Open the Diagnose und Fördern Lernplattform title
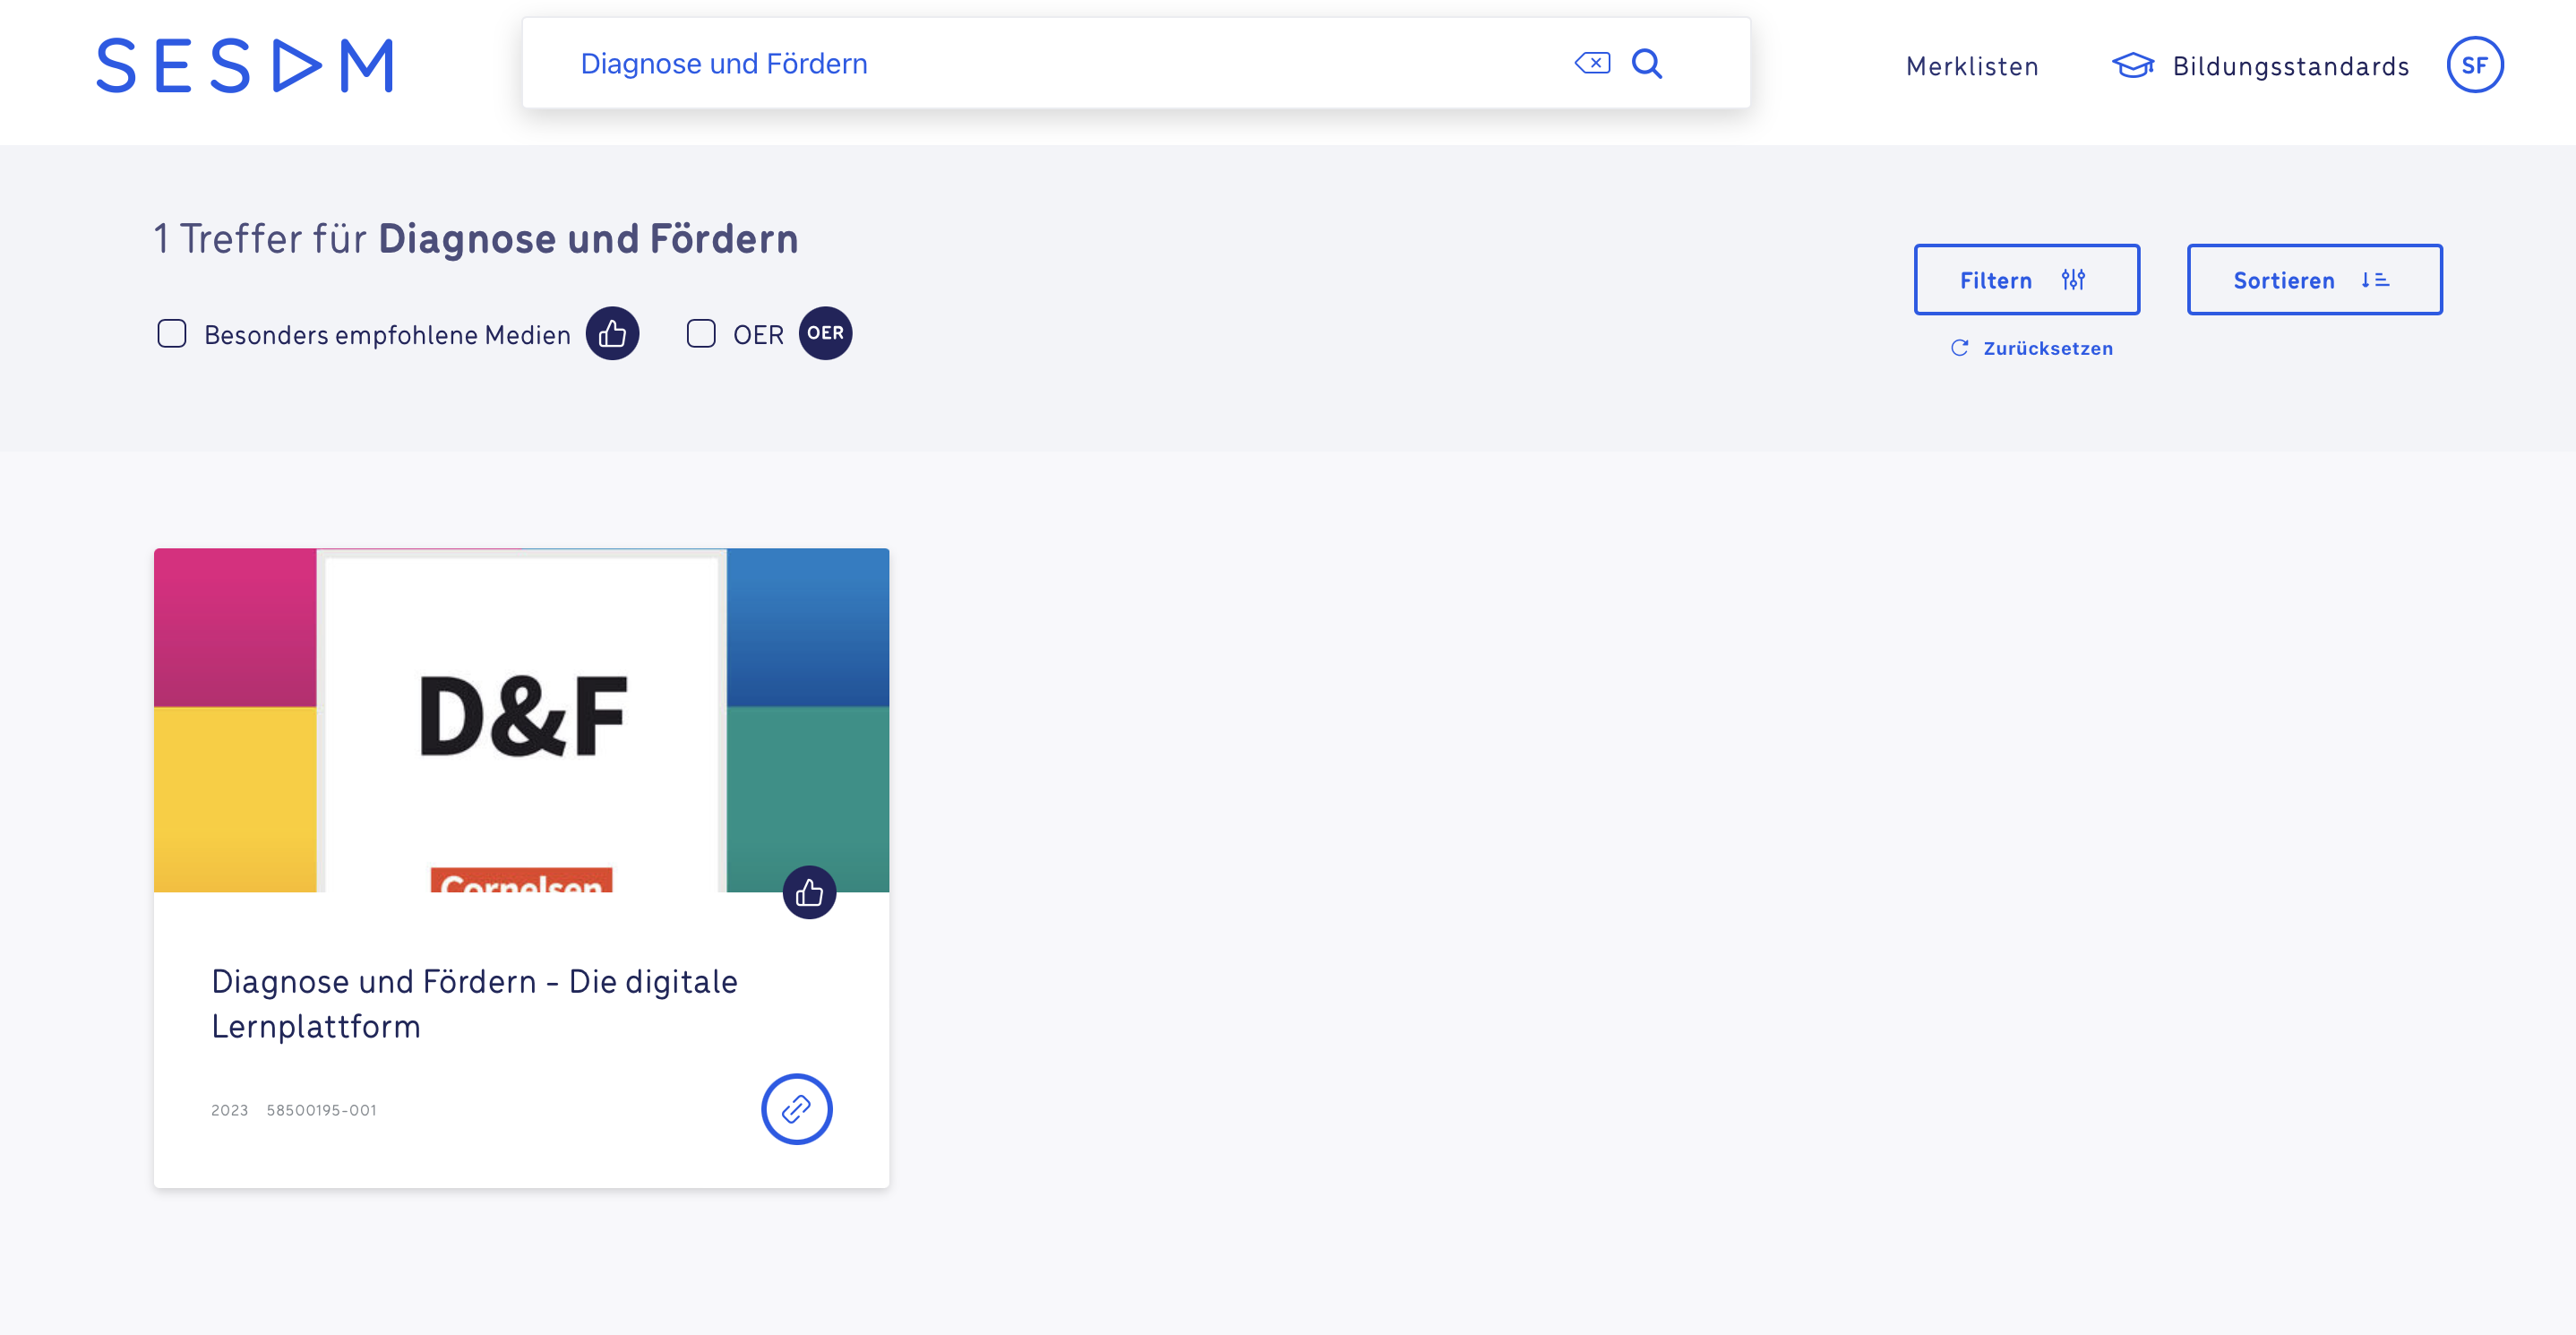The width and height of the screenshot is (2576, 1335). coord(474,1003)
